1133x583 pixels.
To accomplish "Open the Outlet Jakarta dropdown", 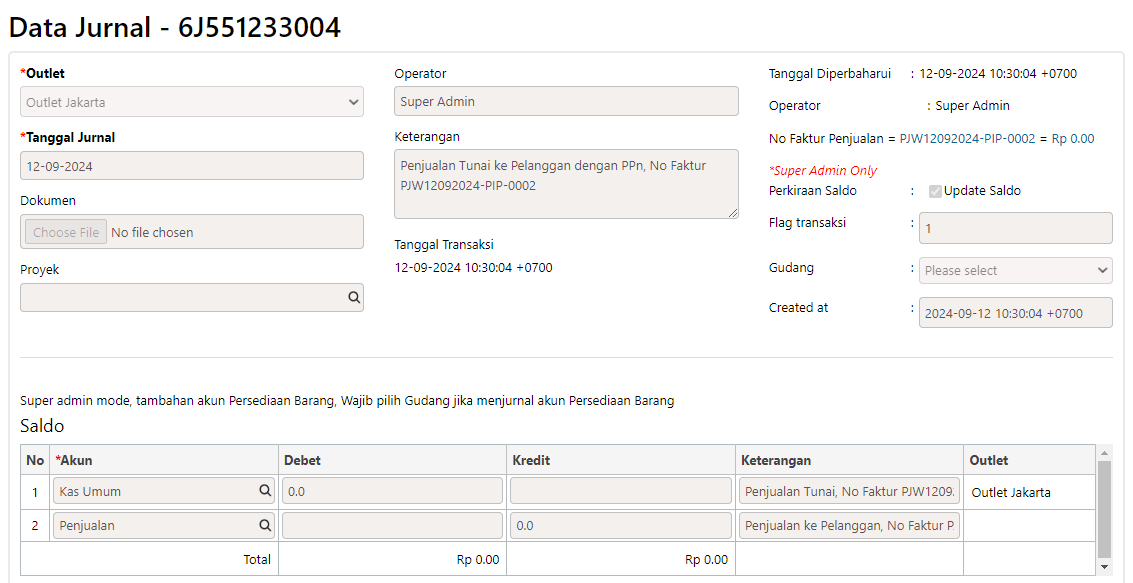I will (191, 102).
